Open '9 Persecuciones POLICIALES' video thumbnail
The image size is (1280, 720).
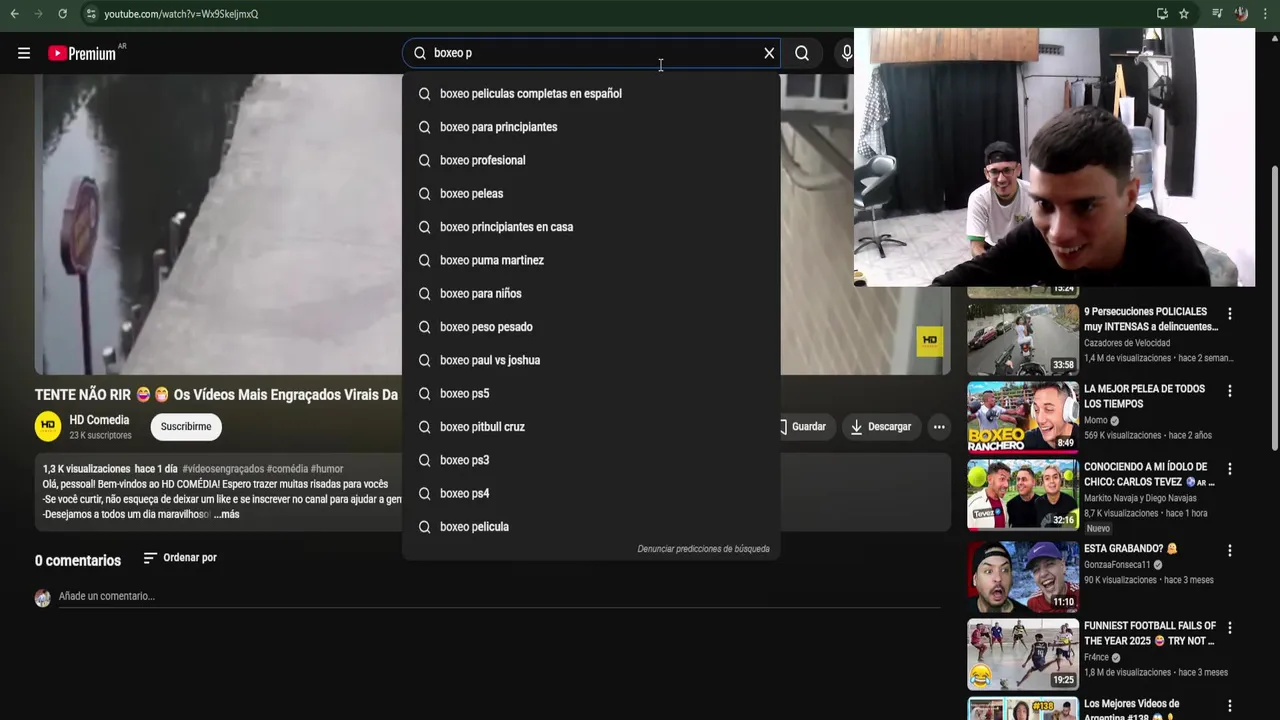pos(1023,340)
